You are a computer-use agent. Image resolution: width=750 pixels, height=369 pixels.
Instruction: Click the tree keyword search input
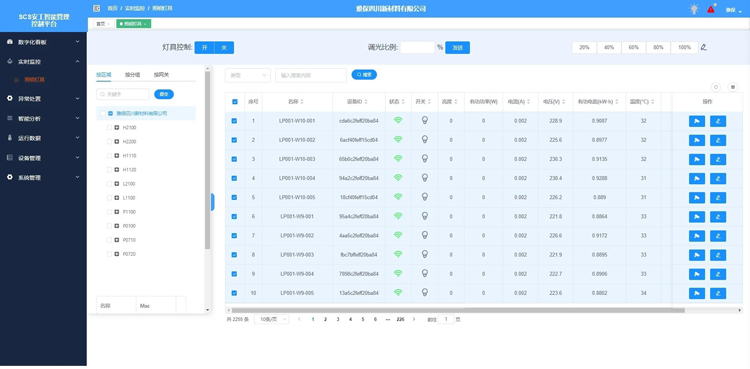coord(123,94)
